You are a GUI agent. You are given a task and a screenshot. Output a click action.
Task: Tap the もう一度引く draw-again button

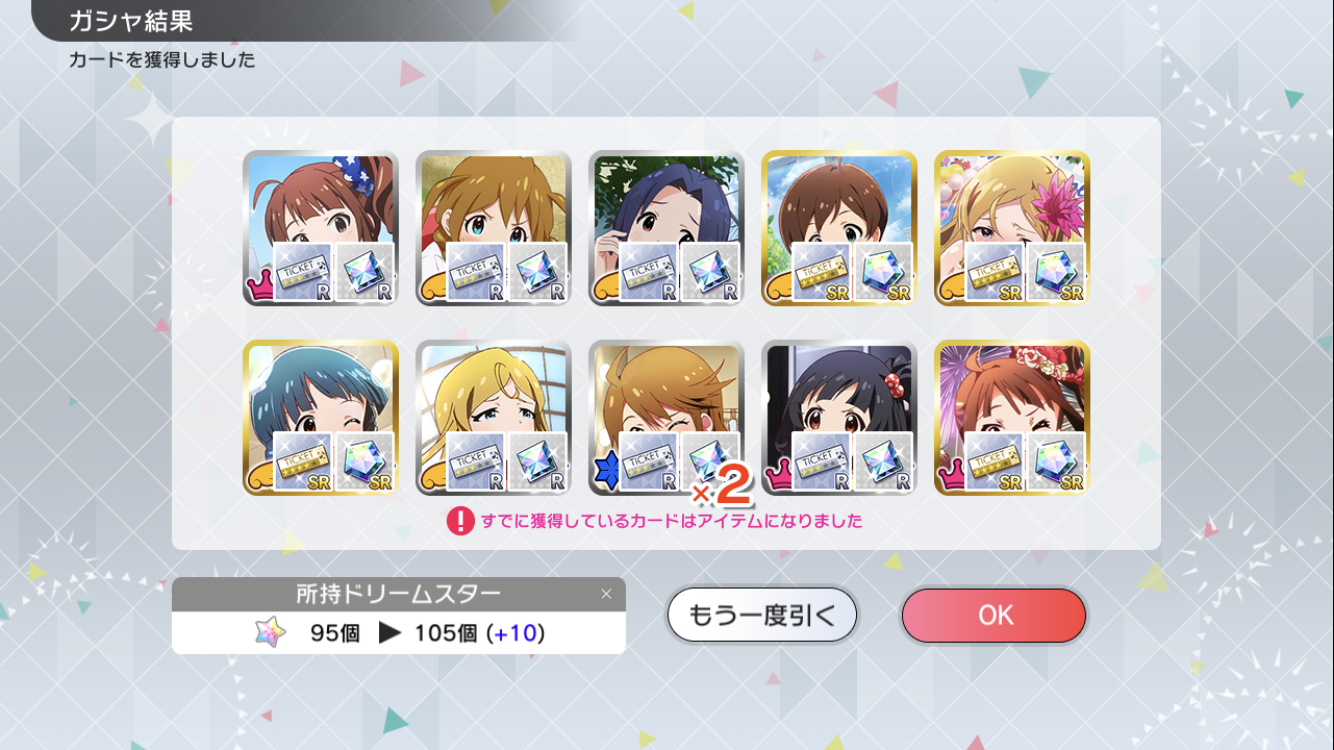(762, 615)
